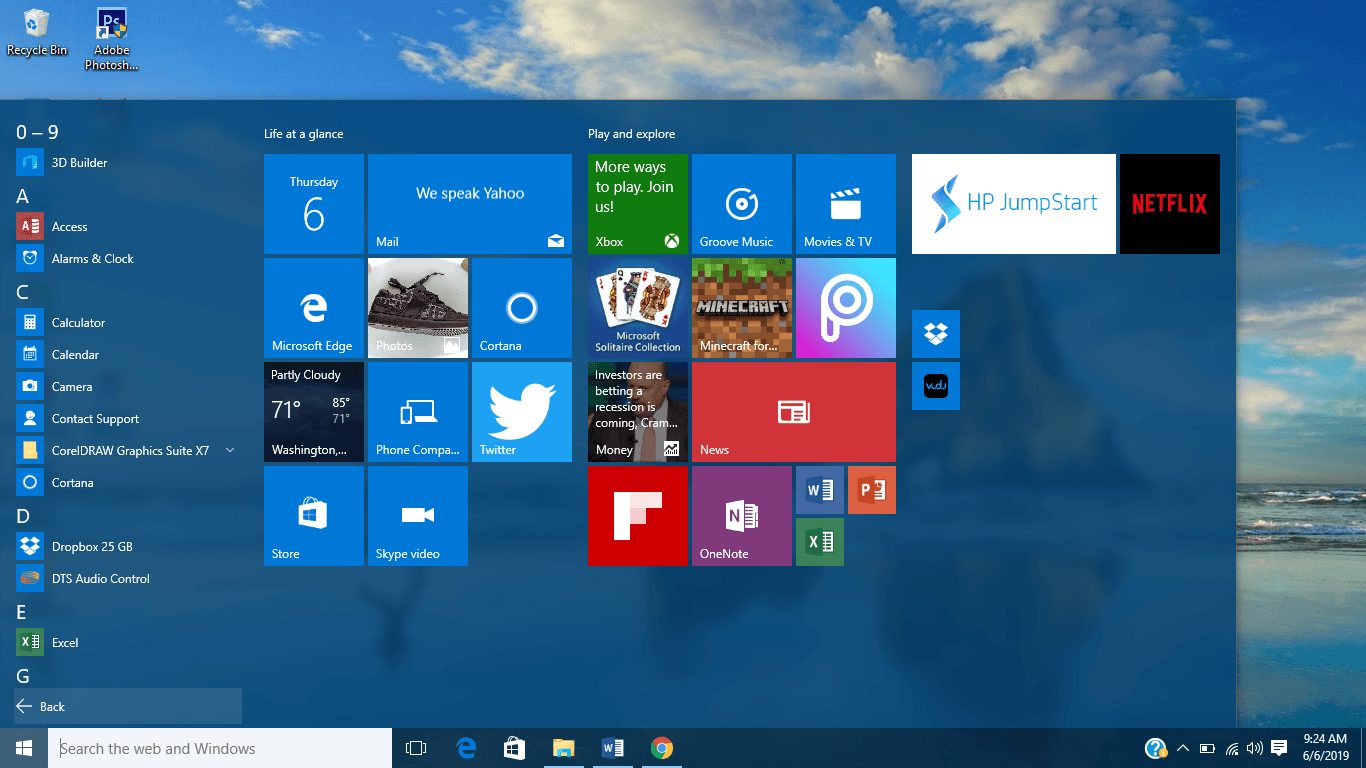Show hidden system tray icons
The height and width of the screenshot is (768, 1366).
(x=1183, y=748)
